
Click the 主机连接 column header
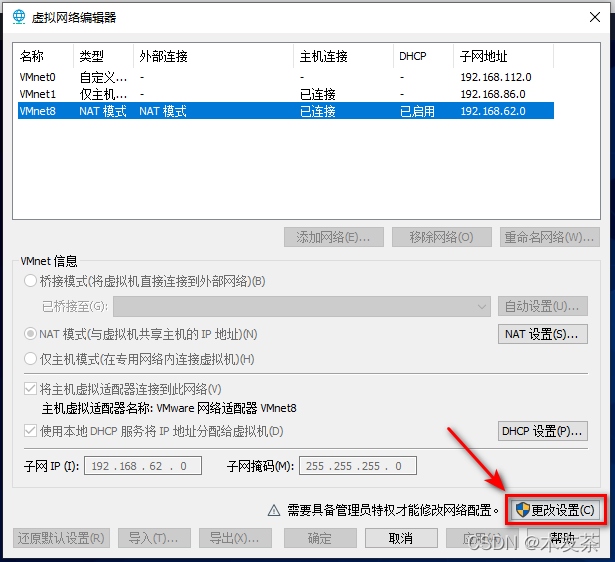pos(343,56)
